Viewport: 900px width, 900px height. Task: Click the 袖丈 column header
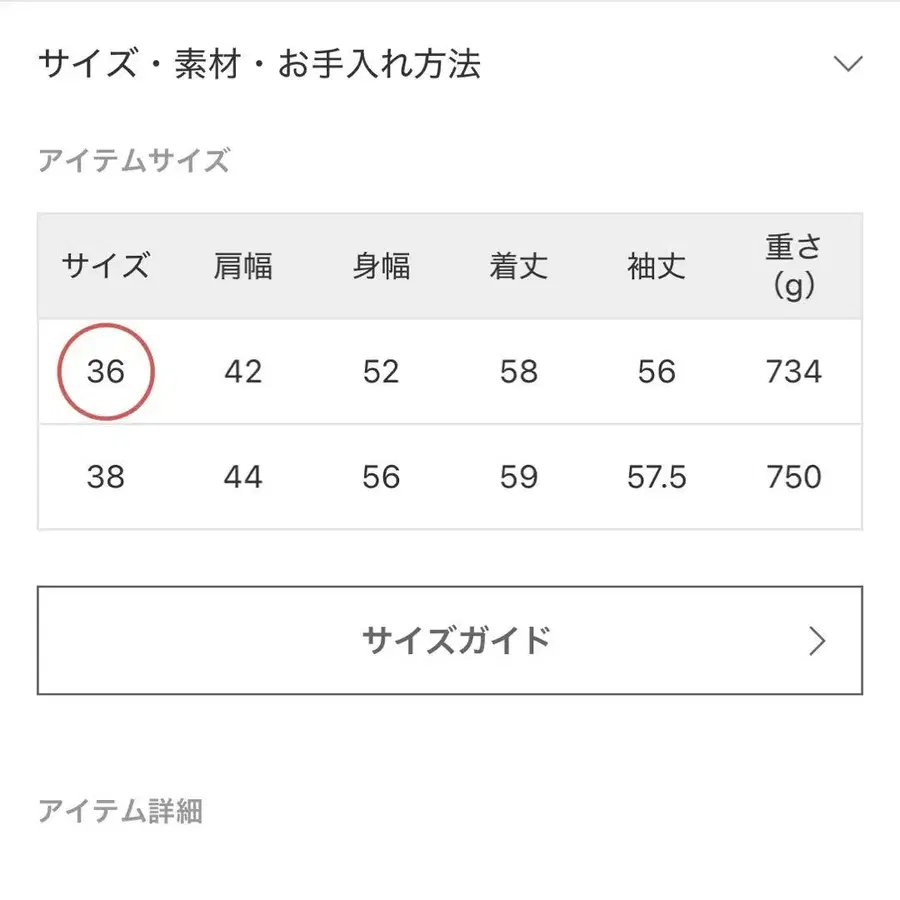tap(656, 267)
